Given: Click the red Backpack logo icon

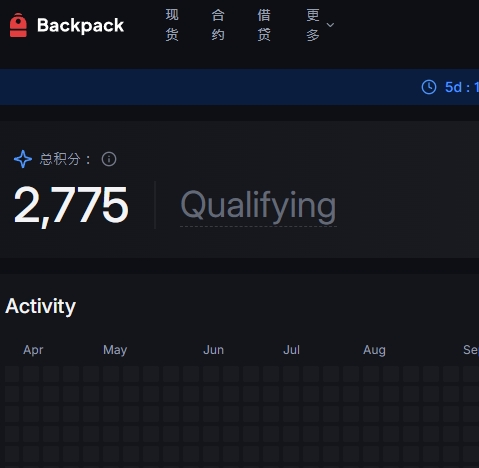Looking at the screenshot, I should (18, 25).
